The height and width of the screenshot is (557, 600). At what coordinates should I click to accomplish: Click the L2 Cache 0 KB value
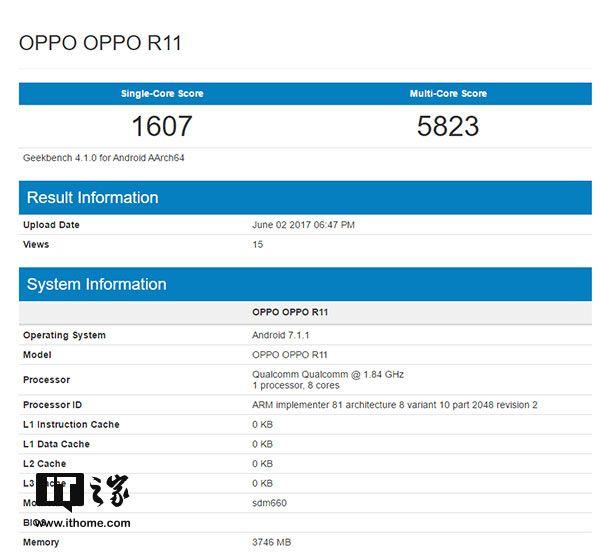tap(262, 464)
